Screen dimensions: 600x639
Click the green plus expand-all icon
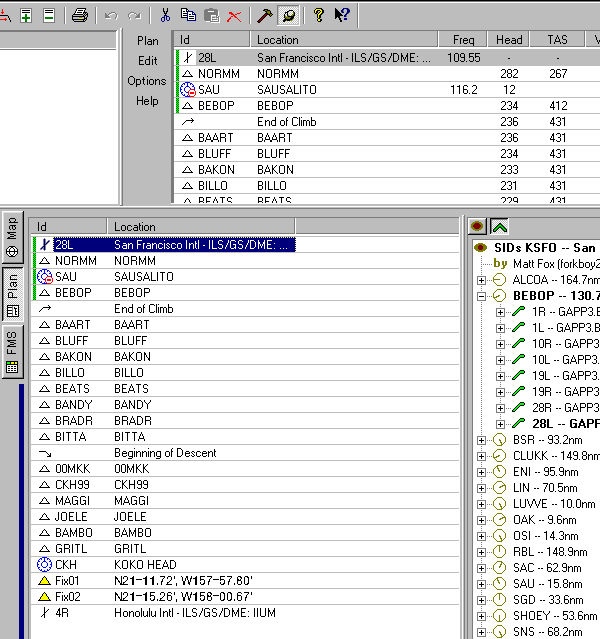[x=27, y=15]
